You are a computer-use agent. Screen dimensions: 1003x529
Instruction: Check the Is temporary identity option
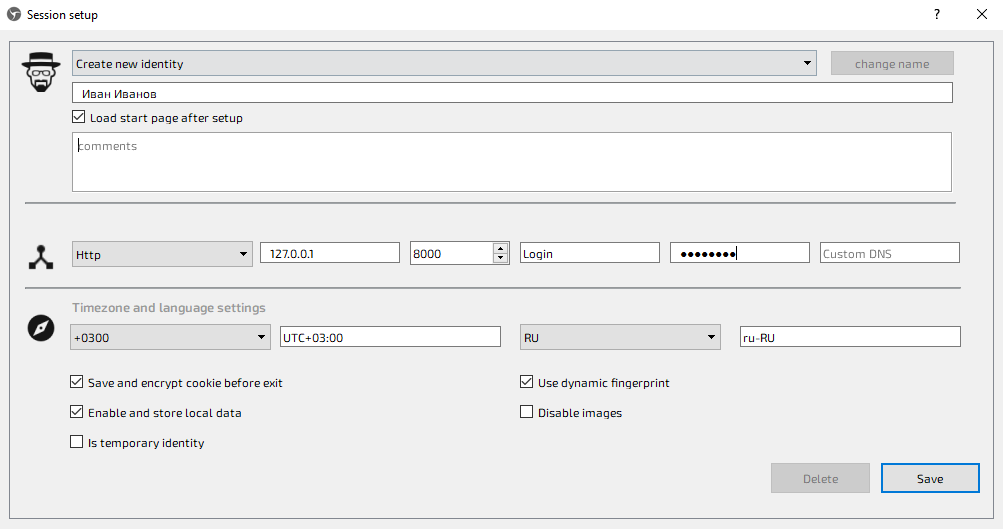click(77, 442)
